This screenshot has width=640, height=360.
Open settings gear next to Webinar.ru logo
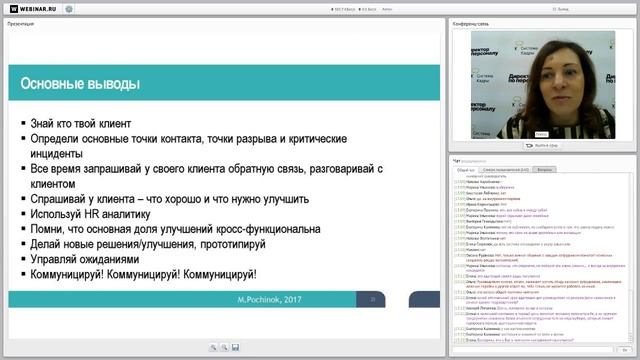(x=69, y=9)
